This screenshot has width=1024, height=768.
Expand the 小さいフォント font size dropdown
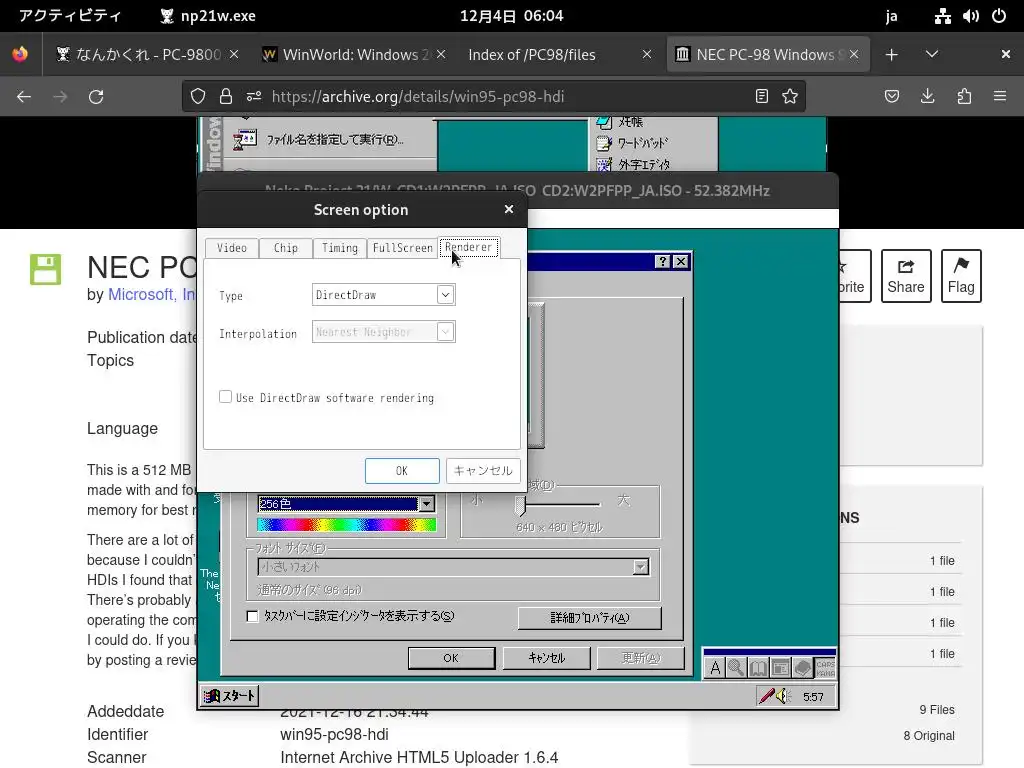click(x=641, y=567)
